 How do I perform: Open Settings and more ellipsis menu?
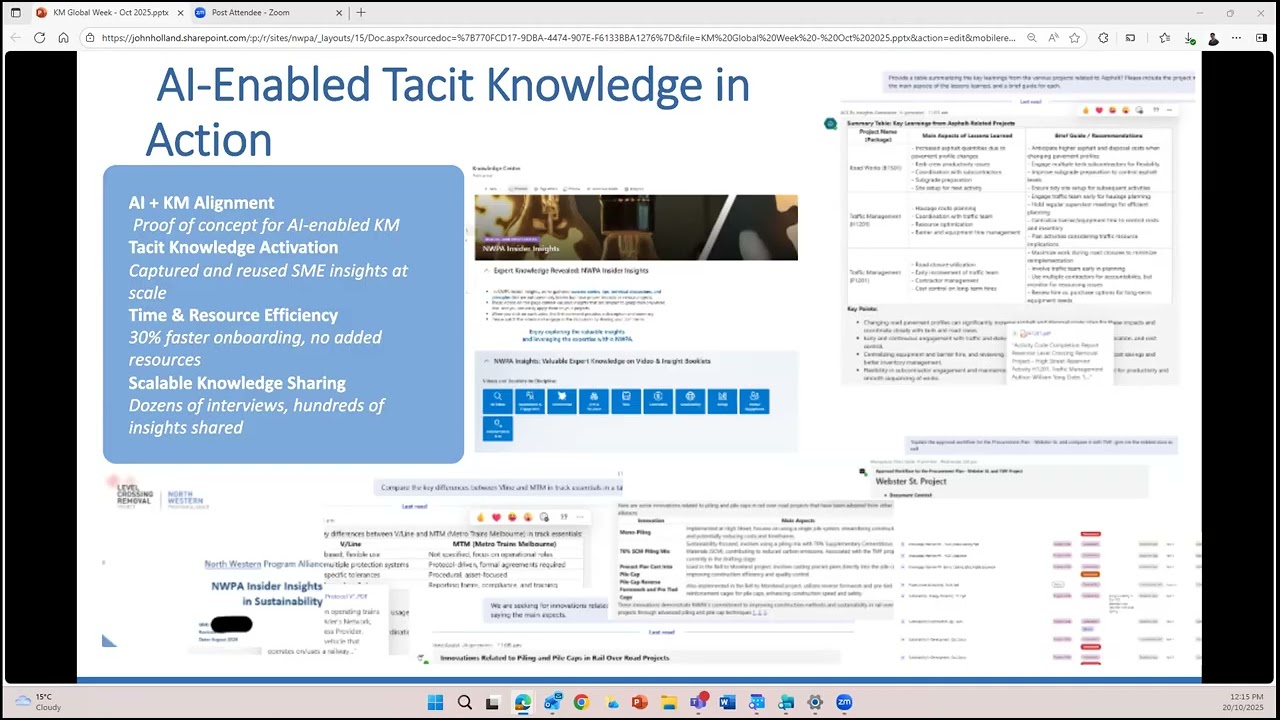[x=1237, y=38]
